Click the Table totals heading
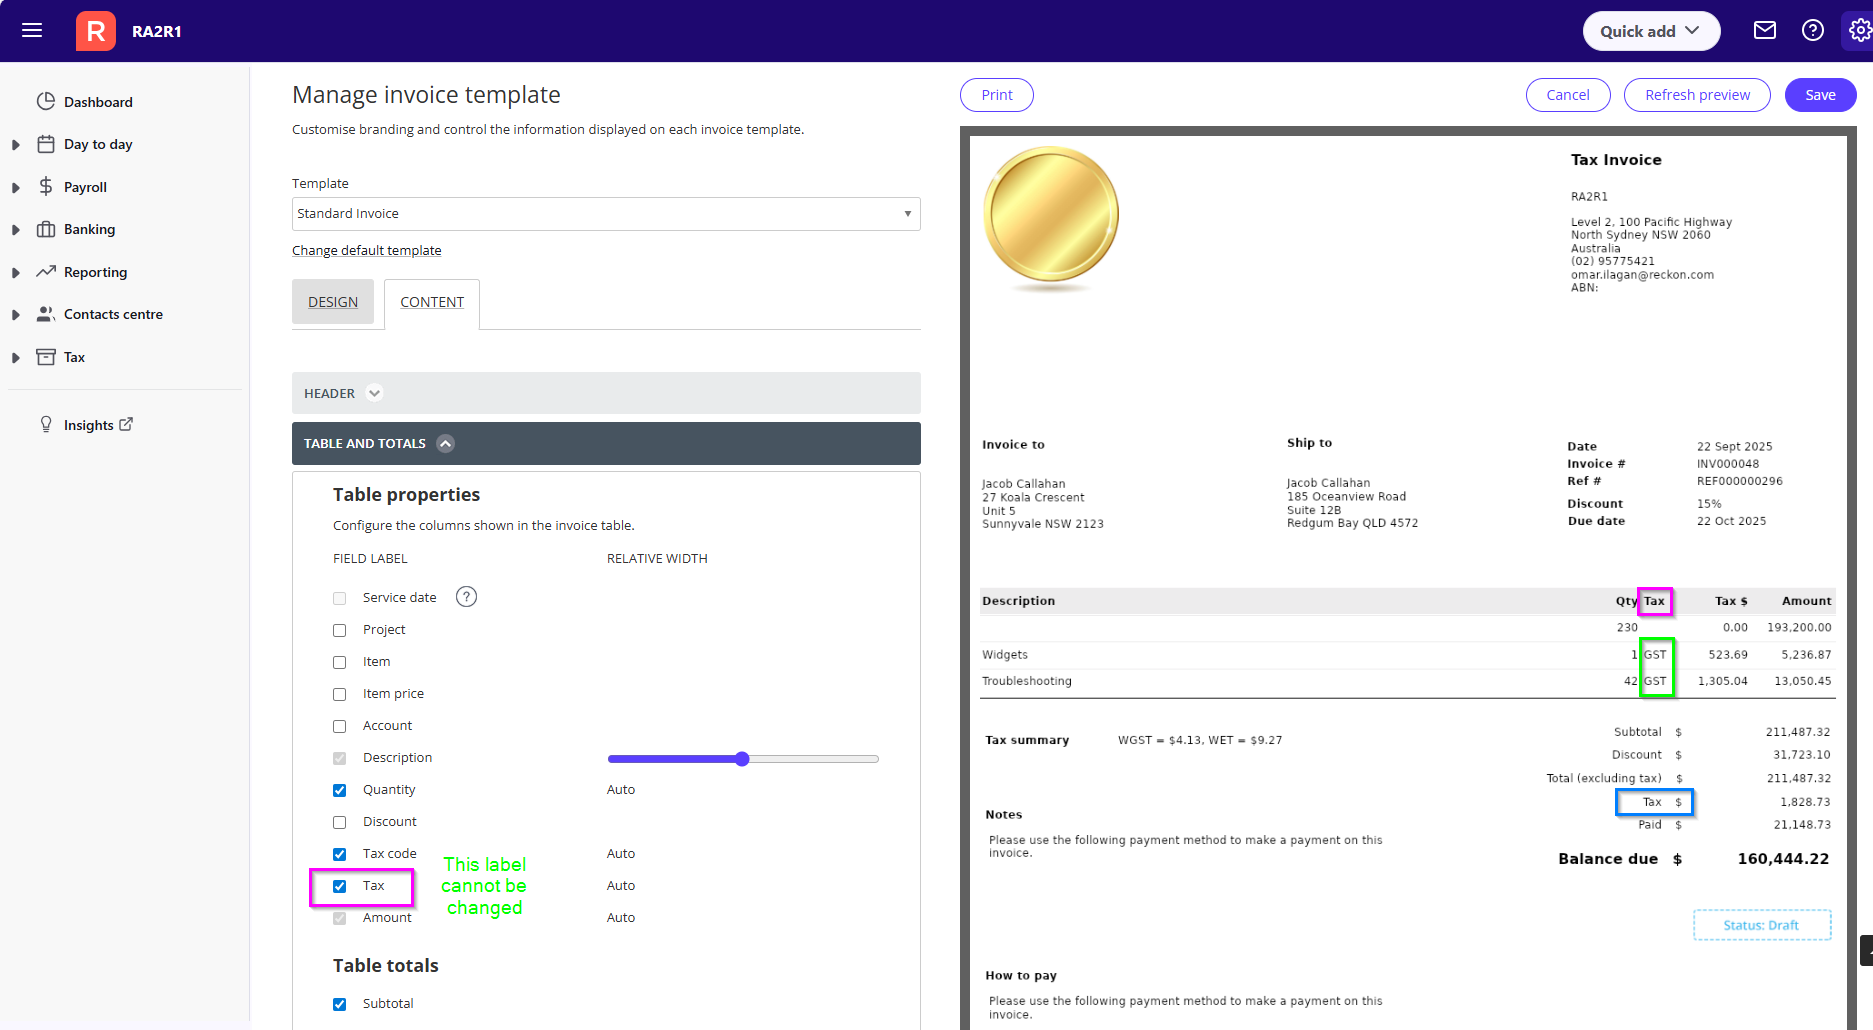 [x=386, y=965]
